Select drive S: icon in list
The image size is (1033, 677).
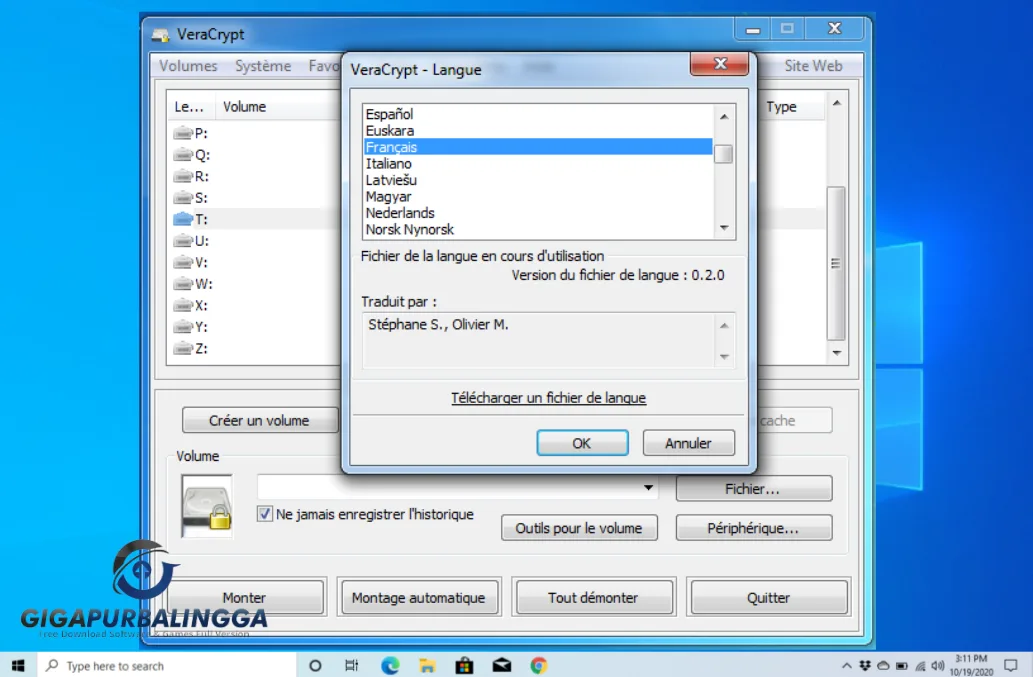pyautogui.click(x=183, y=198)
